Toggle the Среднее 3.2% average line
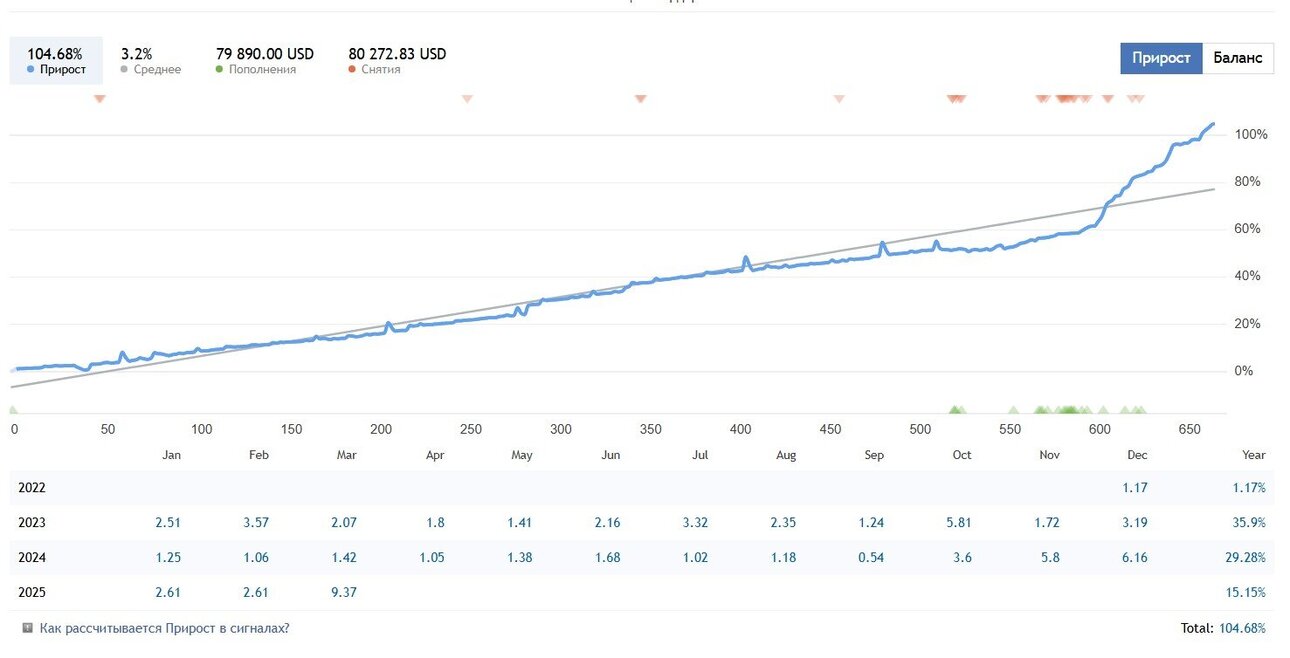This screenshot has height=658, width=1290. [x=150, y=61]
